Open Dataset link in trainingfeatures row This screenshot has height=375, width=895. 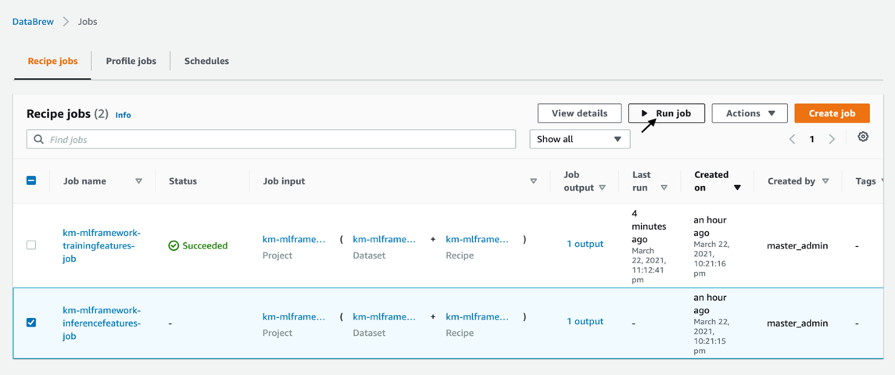tap(384, 239)
